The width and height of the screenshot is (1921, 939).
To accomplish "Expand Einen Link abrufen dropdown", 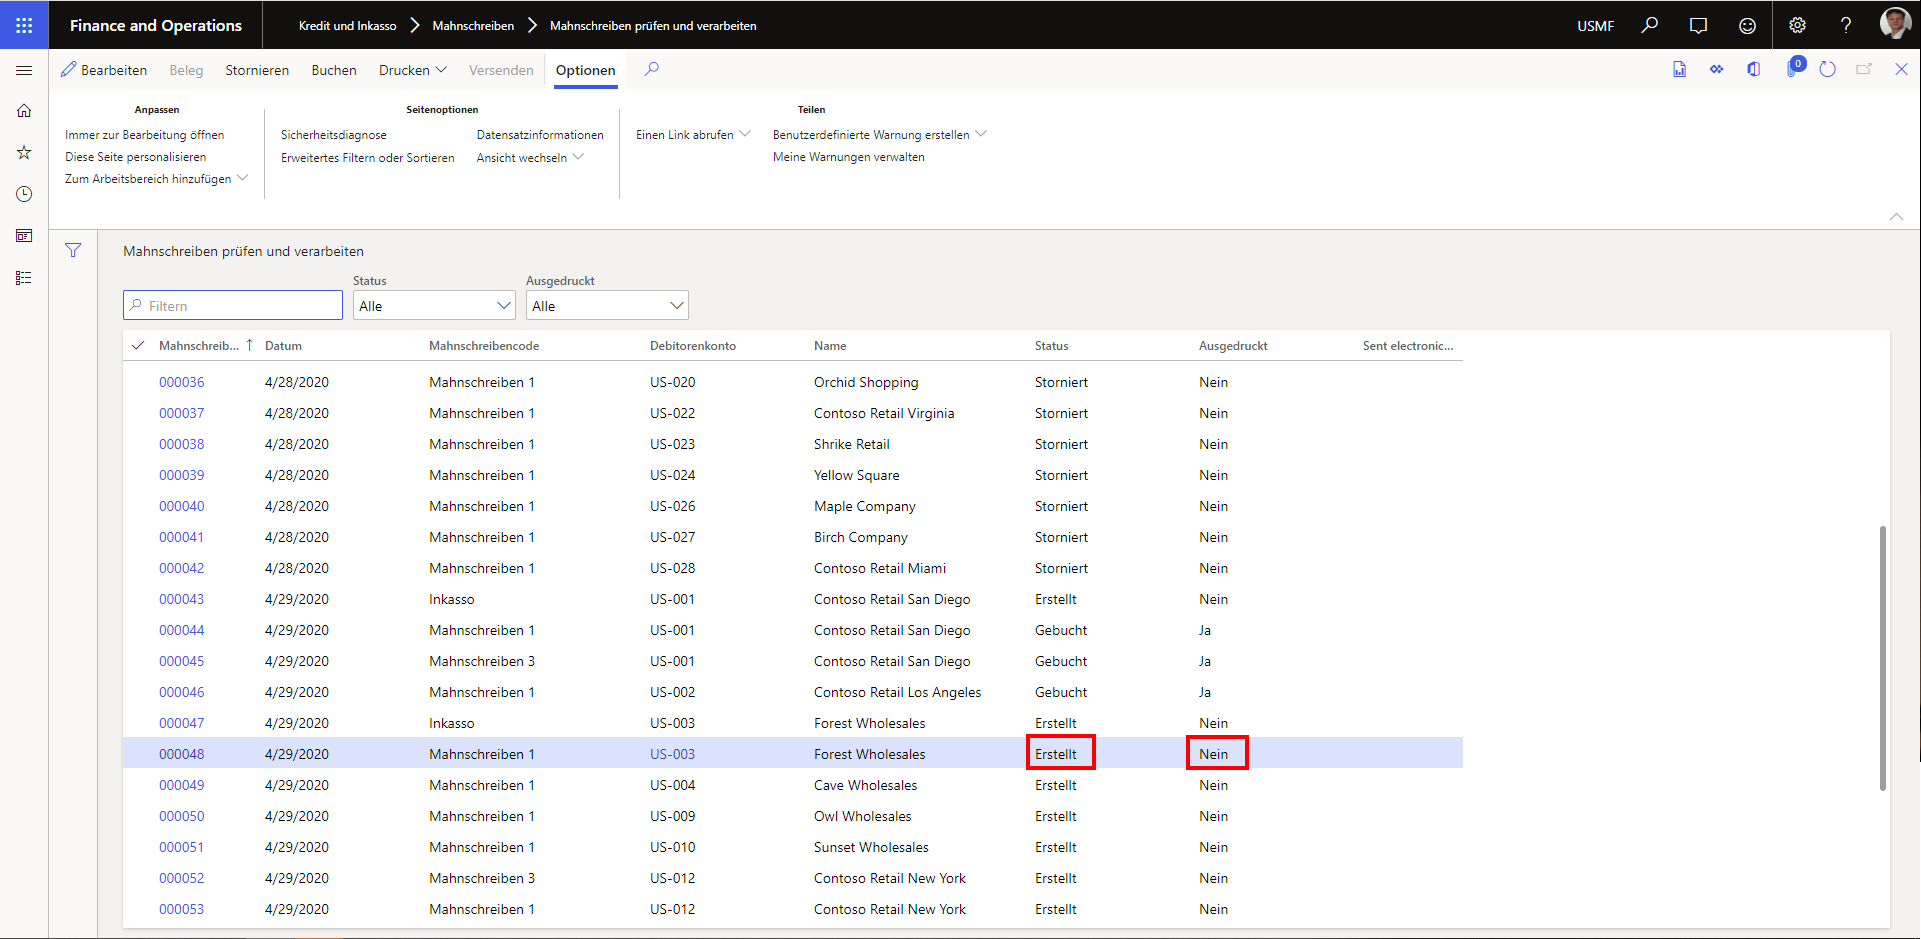I will pos(693,134).
